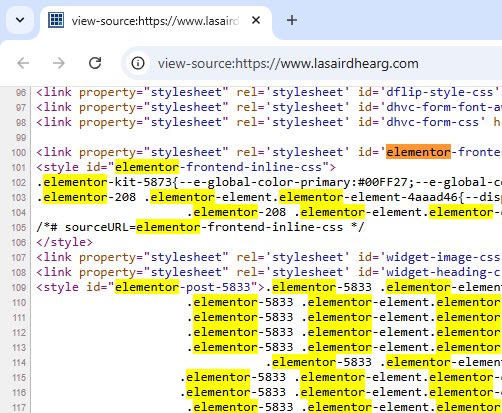Open the tab search dropdown arrow

click(20, 20)
